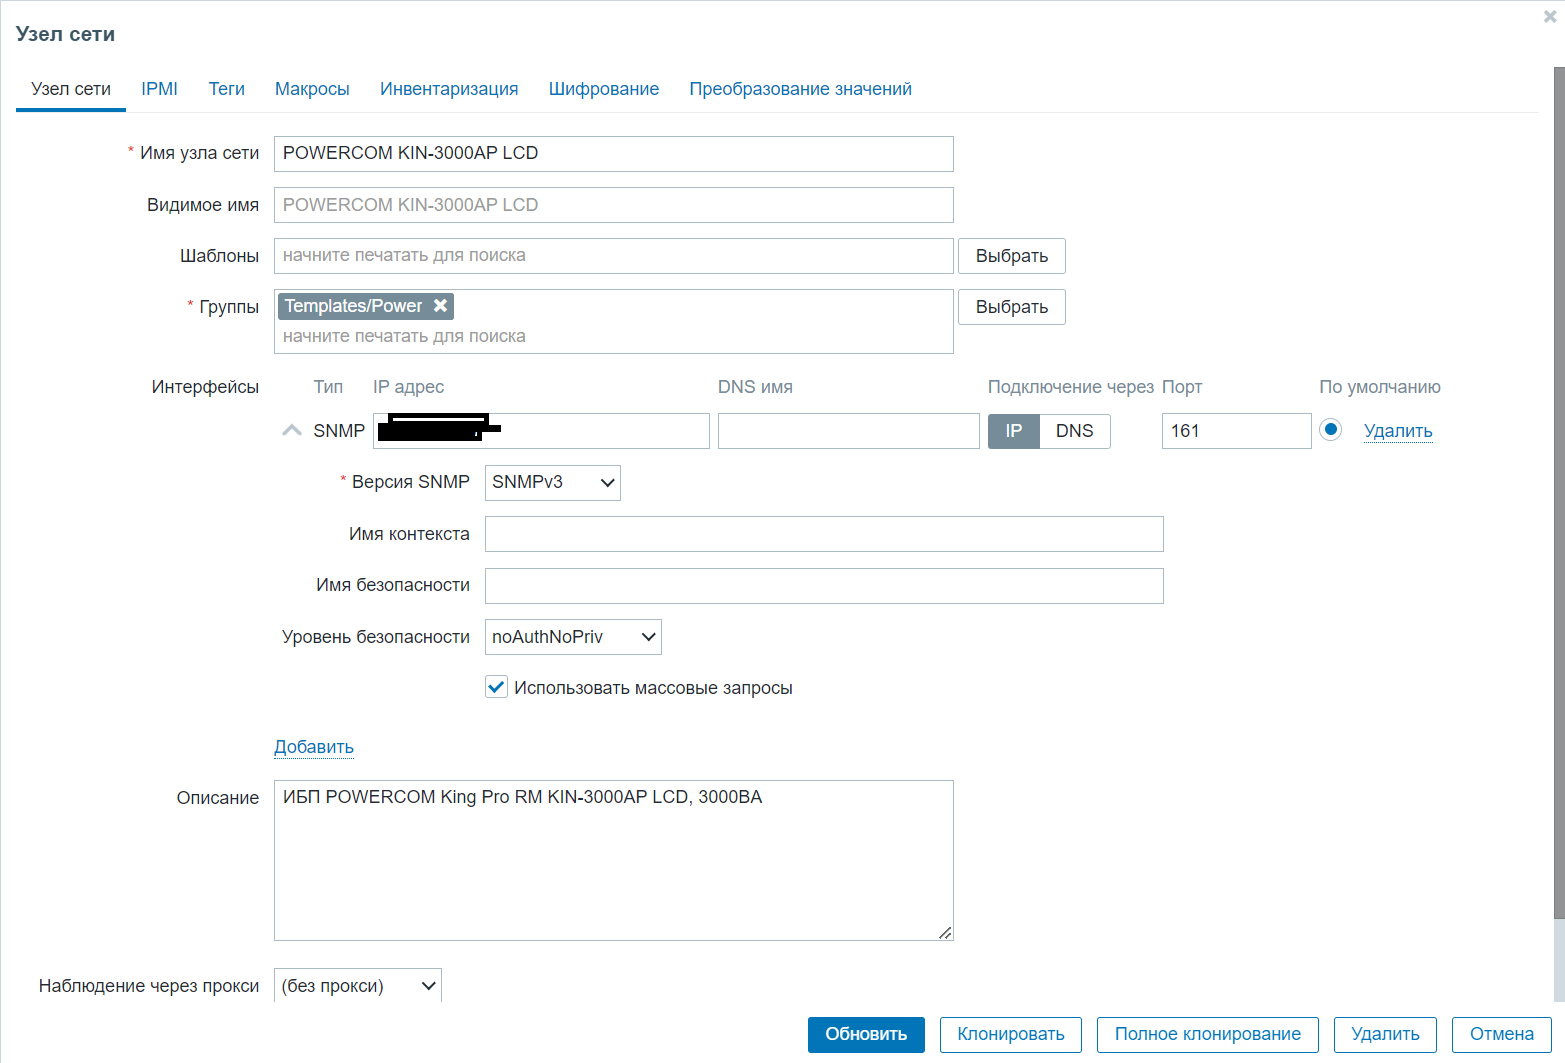
Task: Open Преобразование значений tab
Action: click(800, 89)
